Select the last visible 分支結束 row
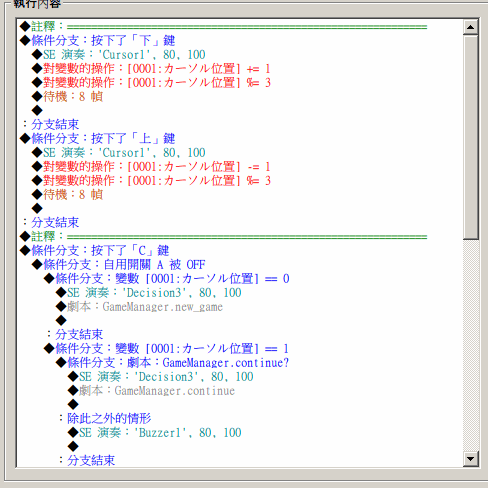The width and height of the screenshot is (488, 488). point(86,460)
